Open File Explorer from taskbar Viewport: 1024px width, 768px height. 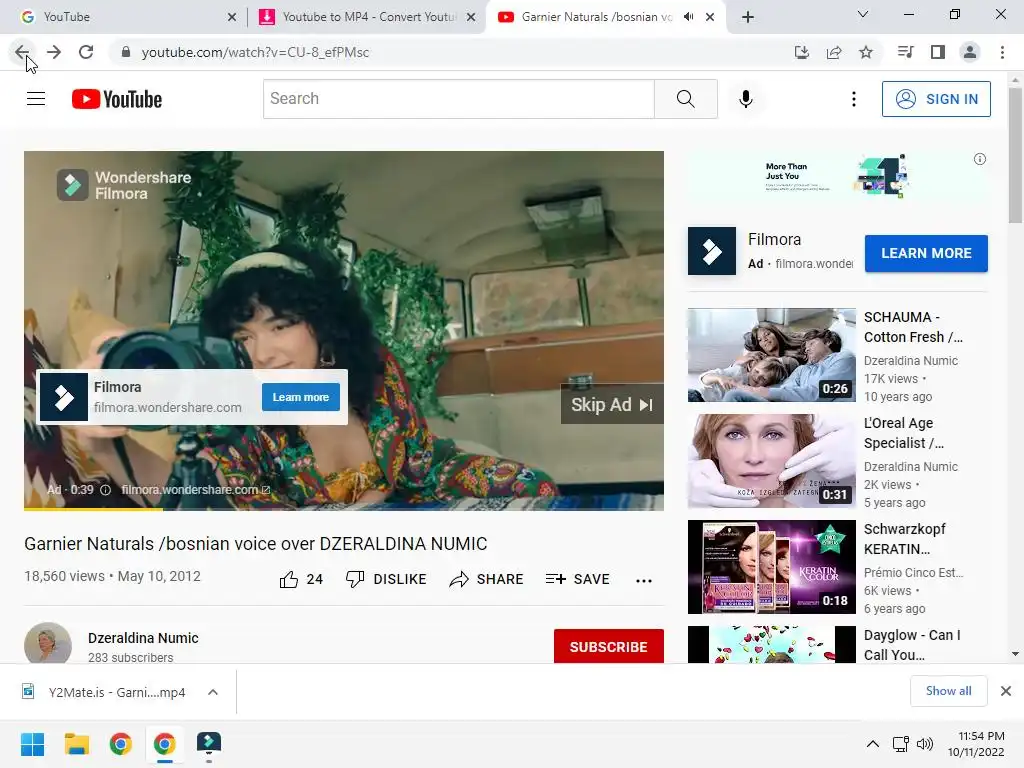76,744
